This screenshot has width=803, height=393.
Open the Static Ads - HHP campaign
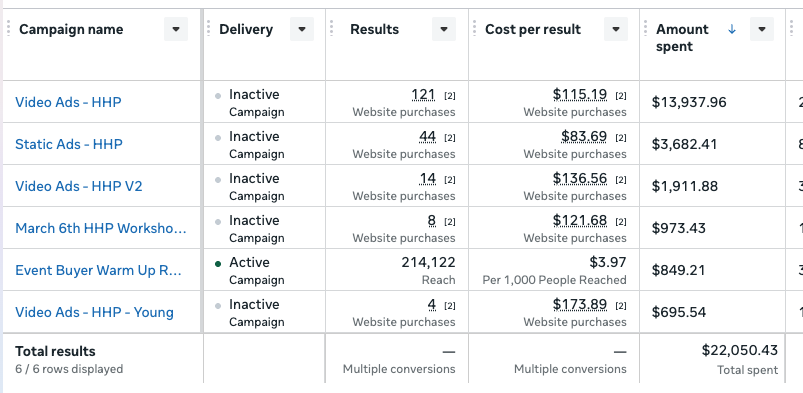pyautogui.click(x=69, y=144)
